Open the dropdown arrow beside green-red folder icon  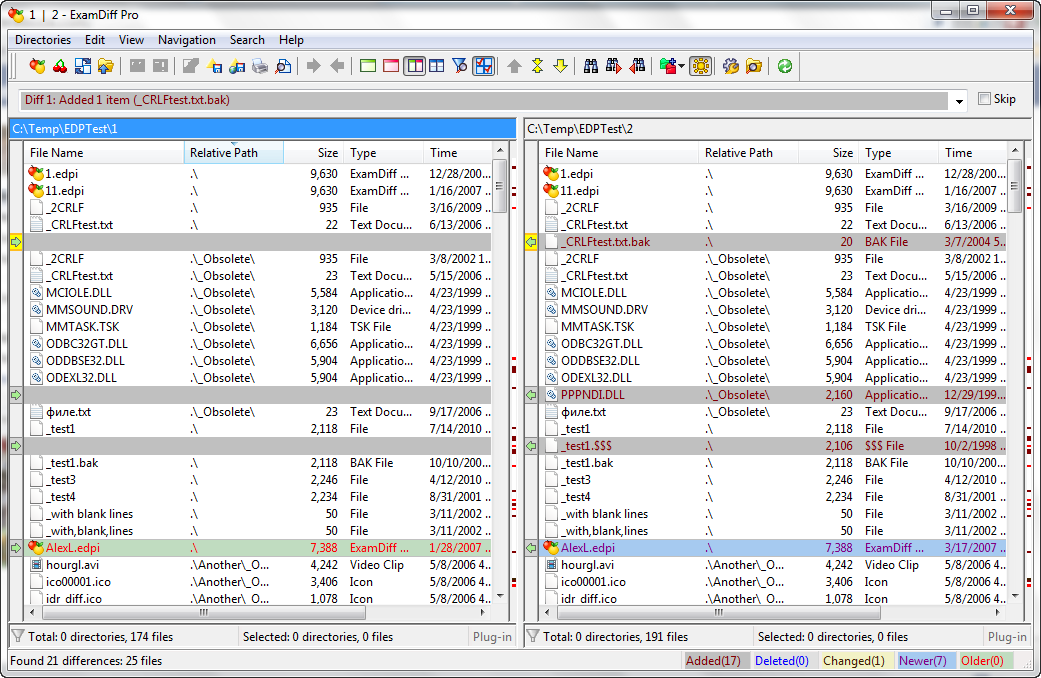click(x=681, y=66)
